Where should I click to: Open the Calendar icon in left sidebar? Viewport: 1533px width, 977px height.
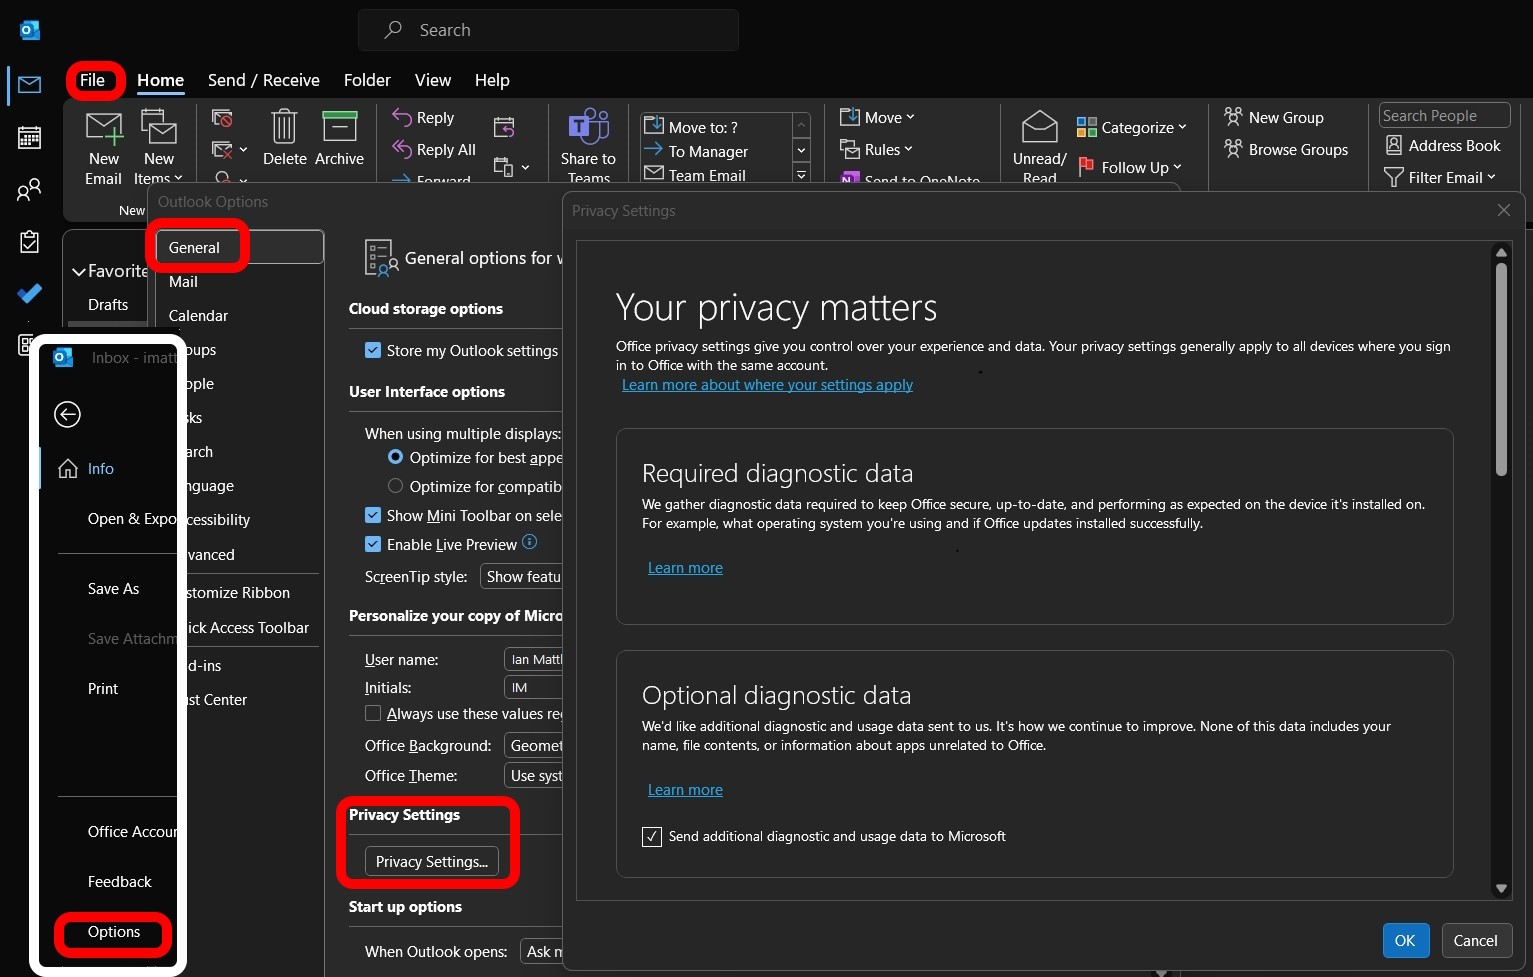click(x=29, y=137)
